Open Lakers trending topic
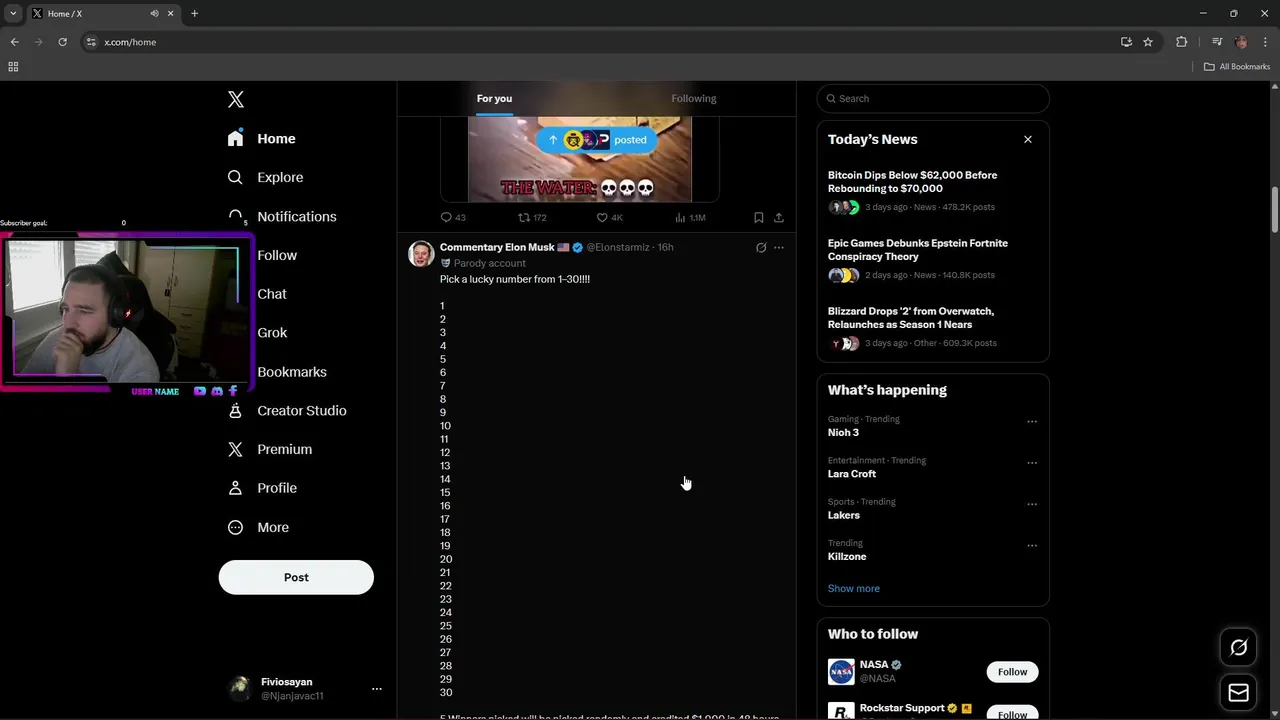Screen dimensions: 1280x720 (844, 515)
